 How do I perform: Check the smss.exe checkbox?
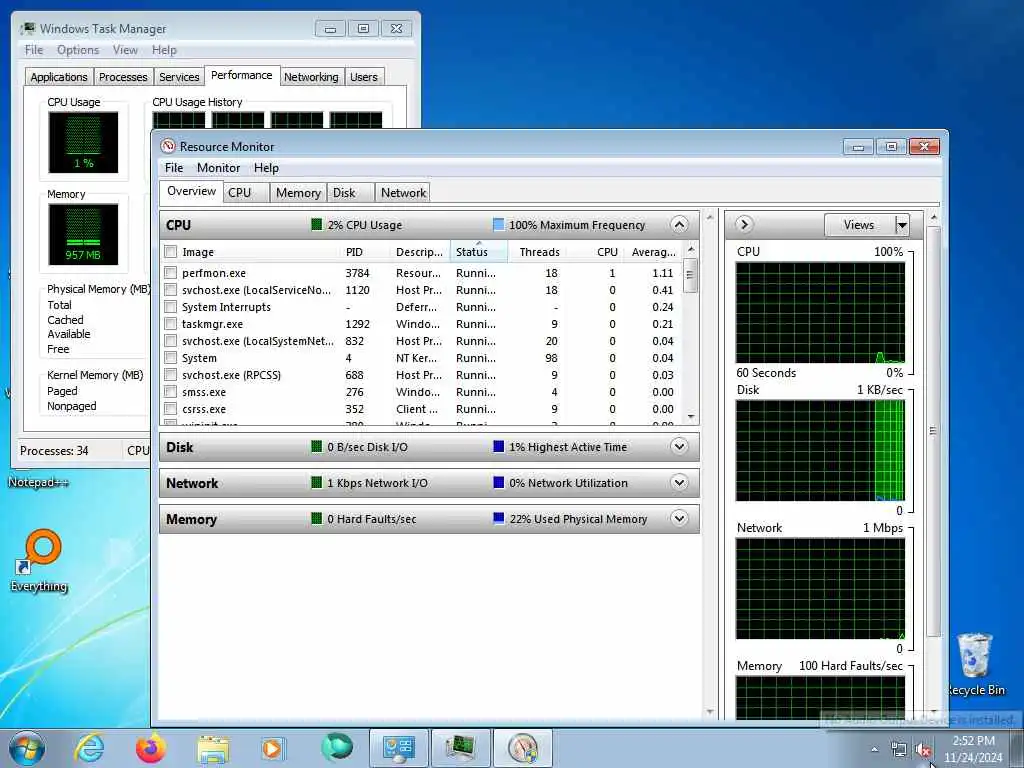click(170, 392)
